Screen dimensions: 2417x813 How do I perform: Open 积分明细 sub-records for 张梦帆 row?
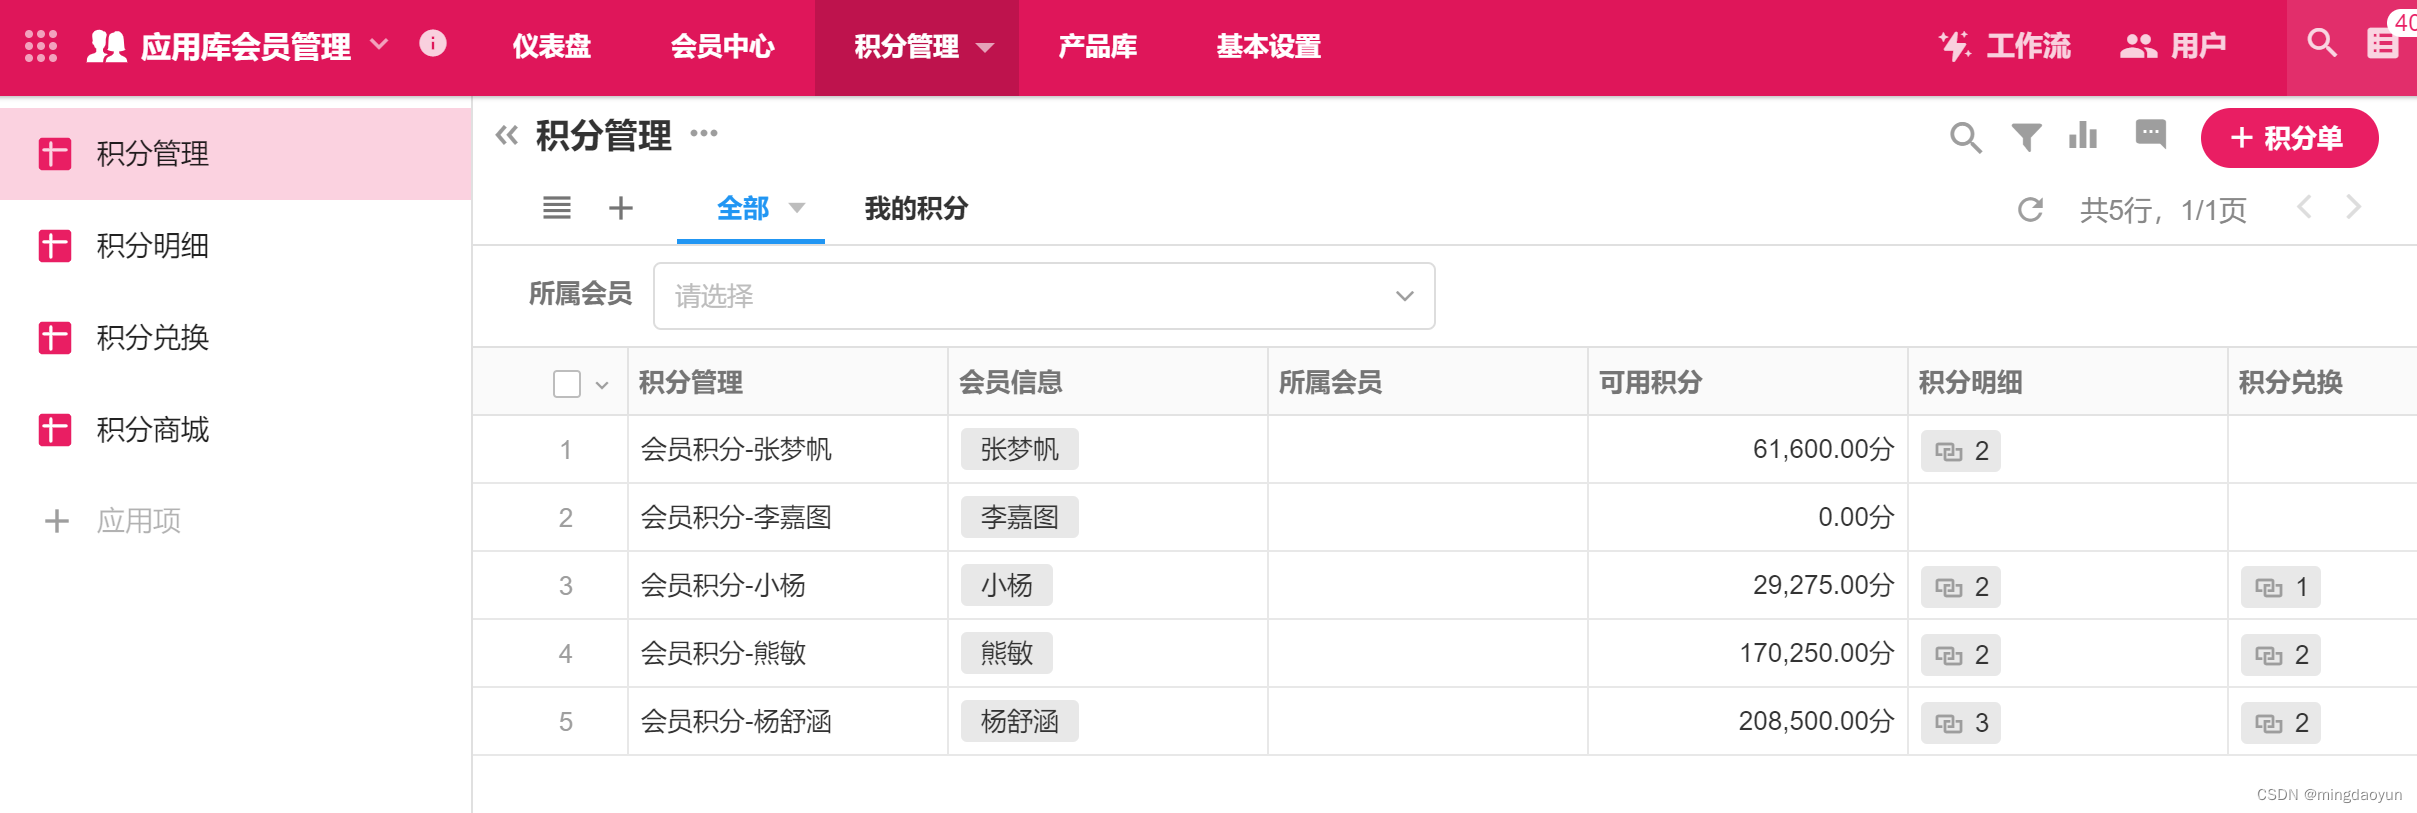1960,452
